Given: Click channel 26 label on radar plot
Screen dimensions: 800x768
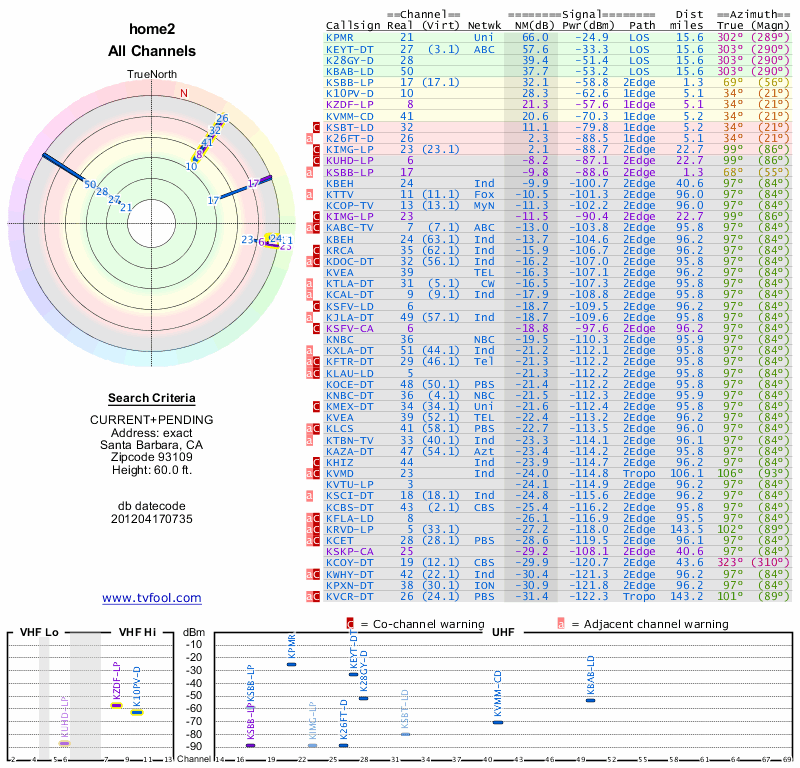Looking at the screenshot, I should (x=222, y=118).
